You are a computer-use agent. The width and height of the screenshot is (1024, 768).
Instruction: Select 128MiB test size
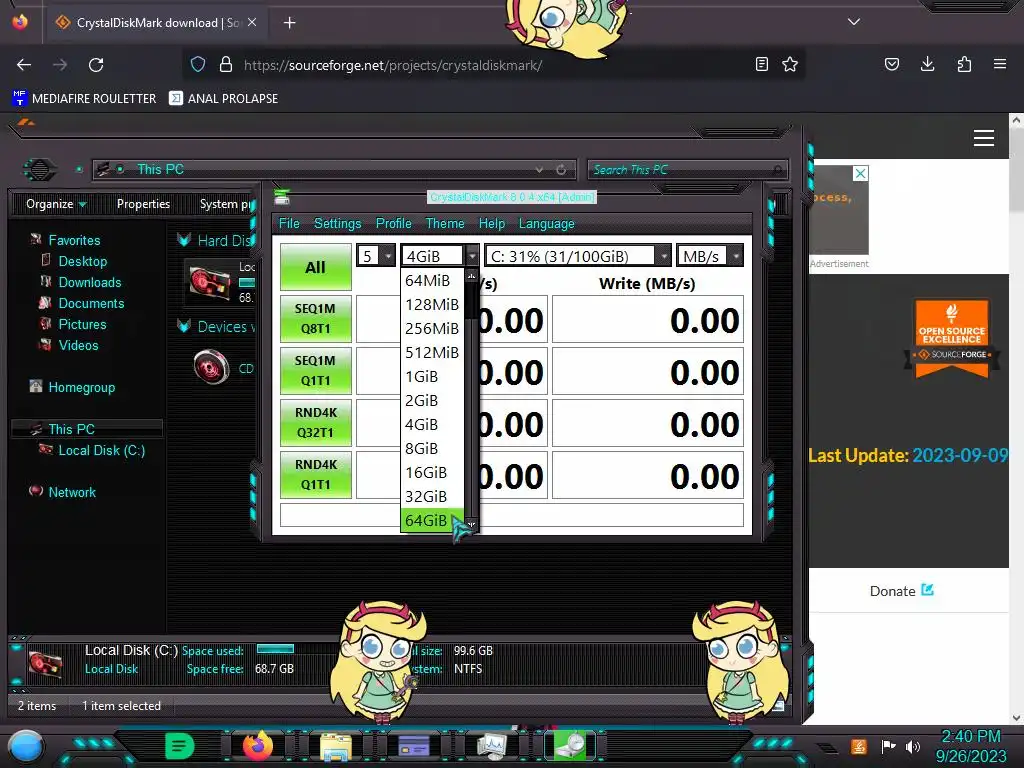[x=432, y=304]
